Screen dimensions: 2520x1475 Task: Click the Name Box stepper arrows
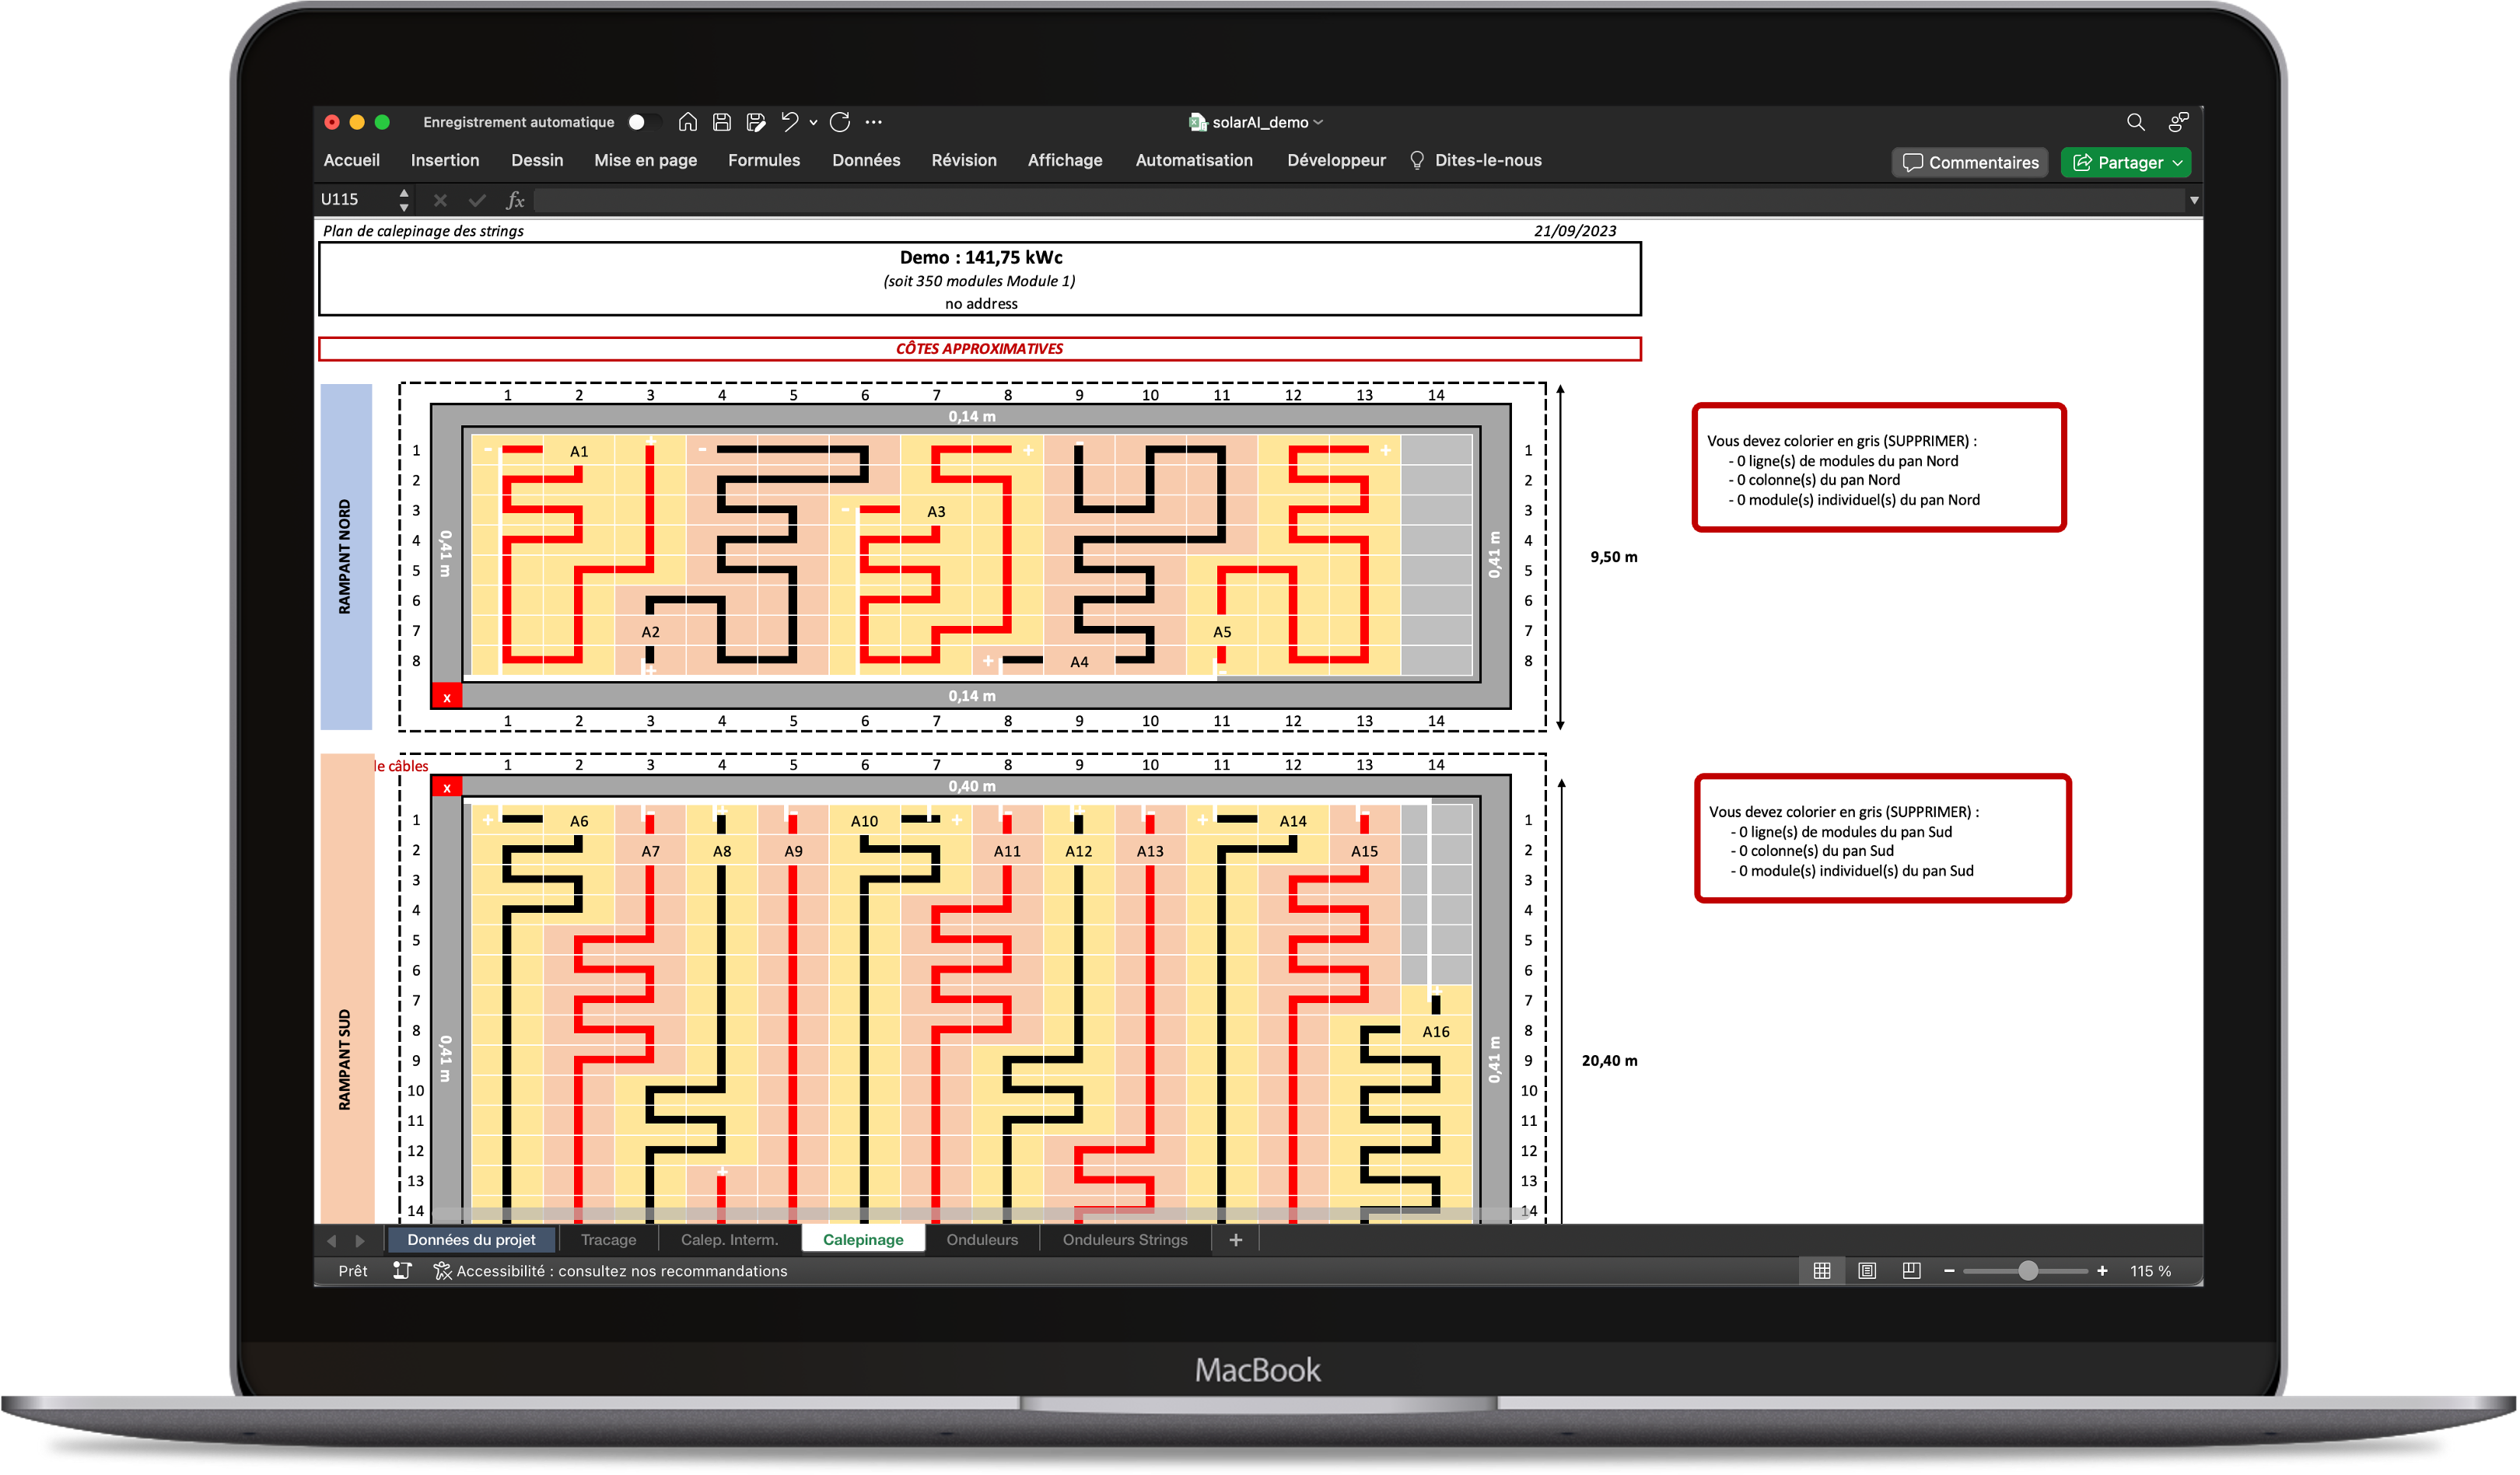tap(403, 199)
